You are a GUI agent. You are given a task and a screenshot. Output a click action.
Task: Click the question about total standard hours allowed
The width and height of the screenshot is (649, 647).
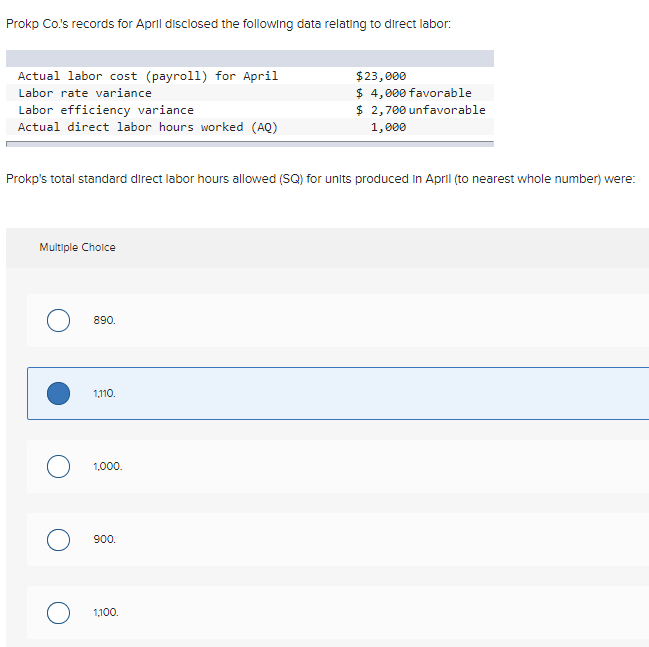(x=320, y=178)
